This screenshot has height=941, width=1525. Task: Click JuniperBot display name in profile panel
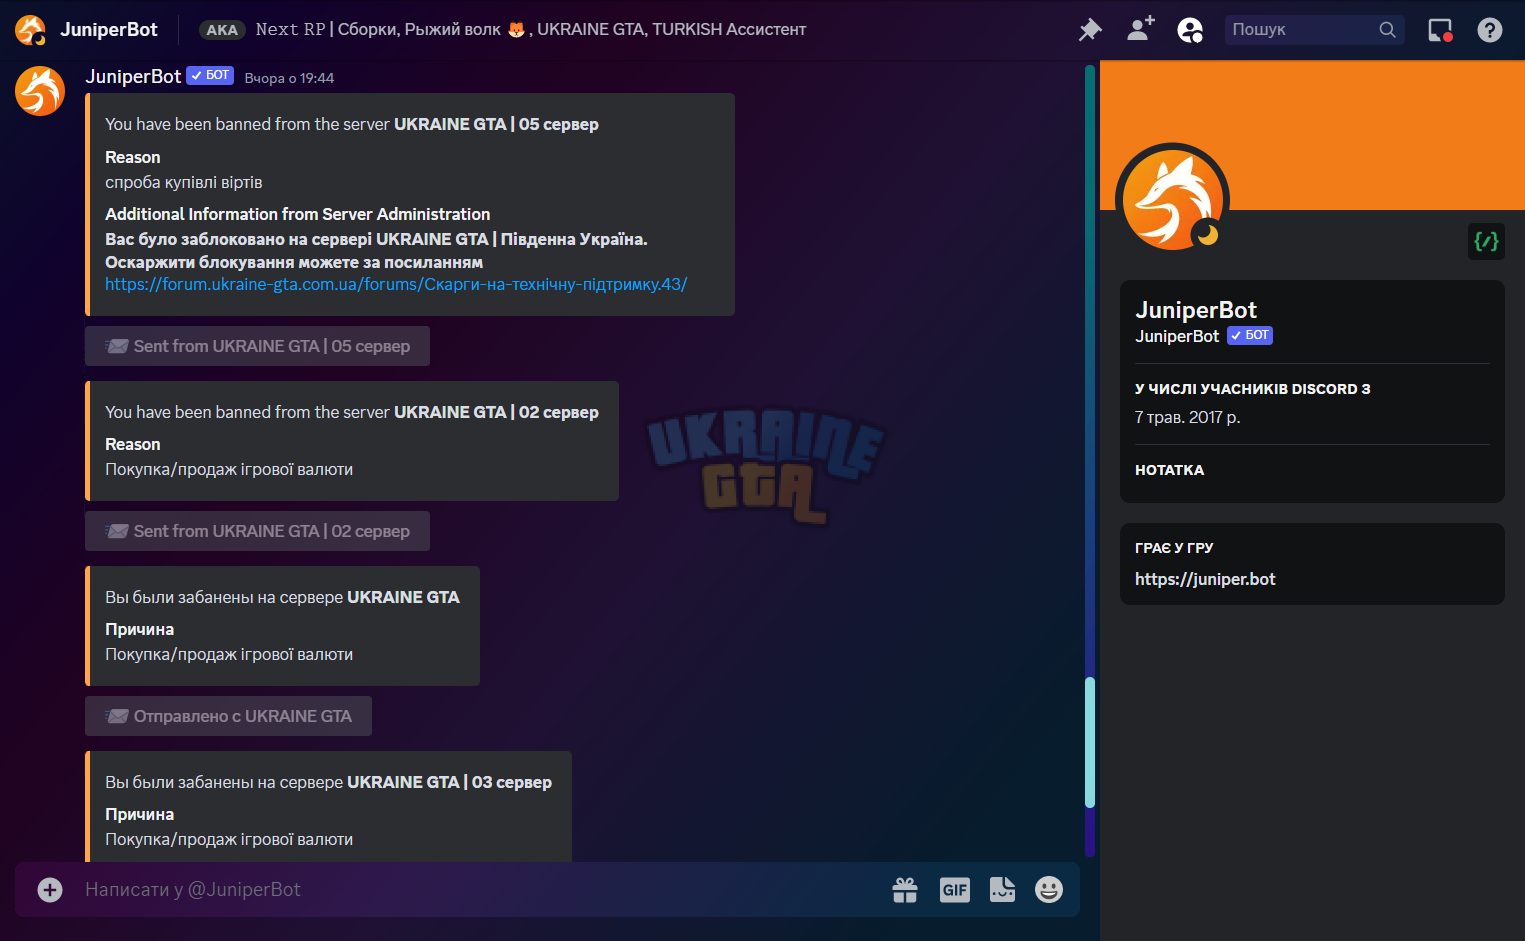pyautogui.click(x=1196, y=310)
